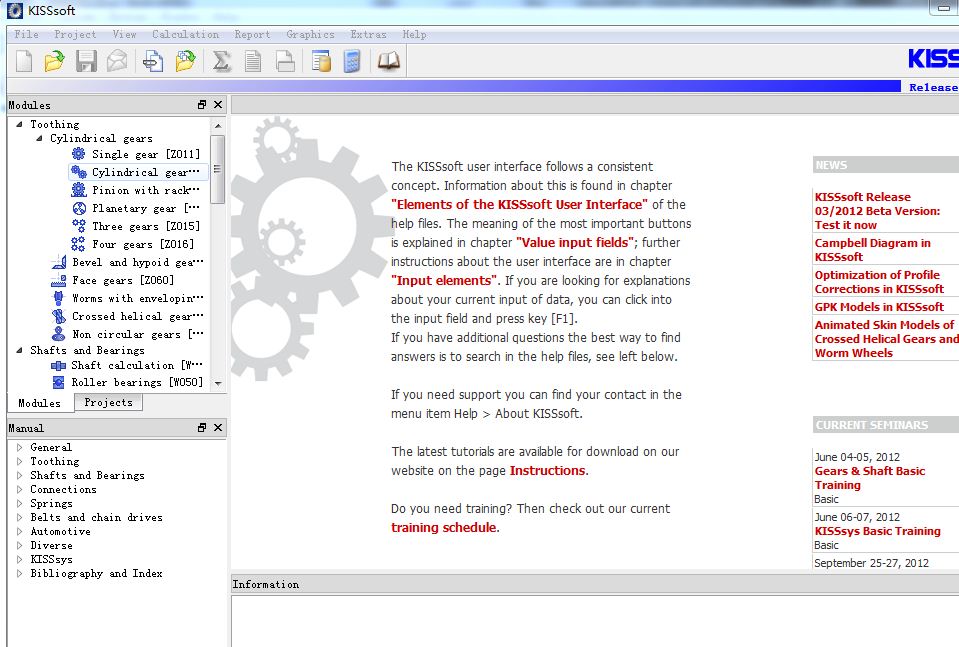Undock the Modules panel
Screen dimensions: 959x647
202,105
